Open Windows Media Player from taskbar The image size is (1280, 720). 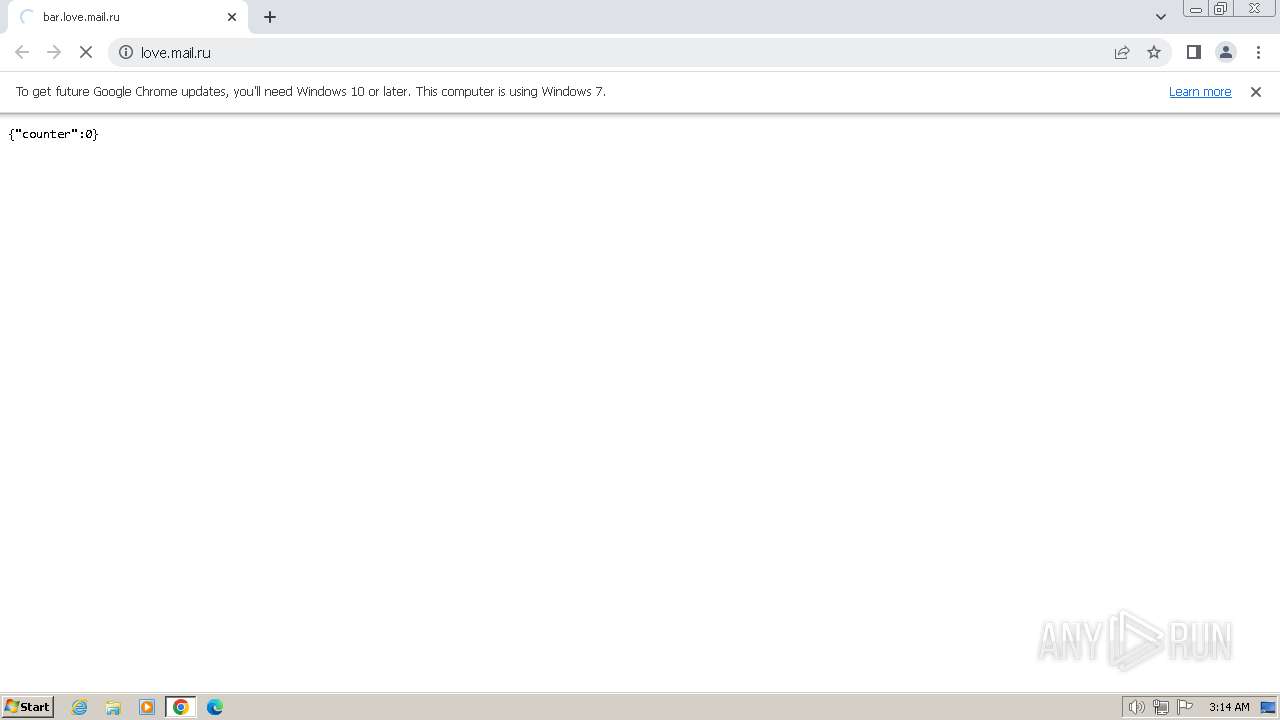[147, 707]
